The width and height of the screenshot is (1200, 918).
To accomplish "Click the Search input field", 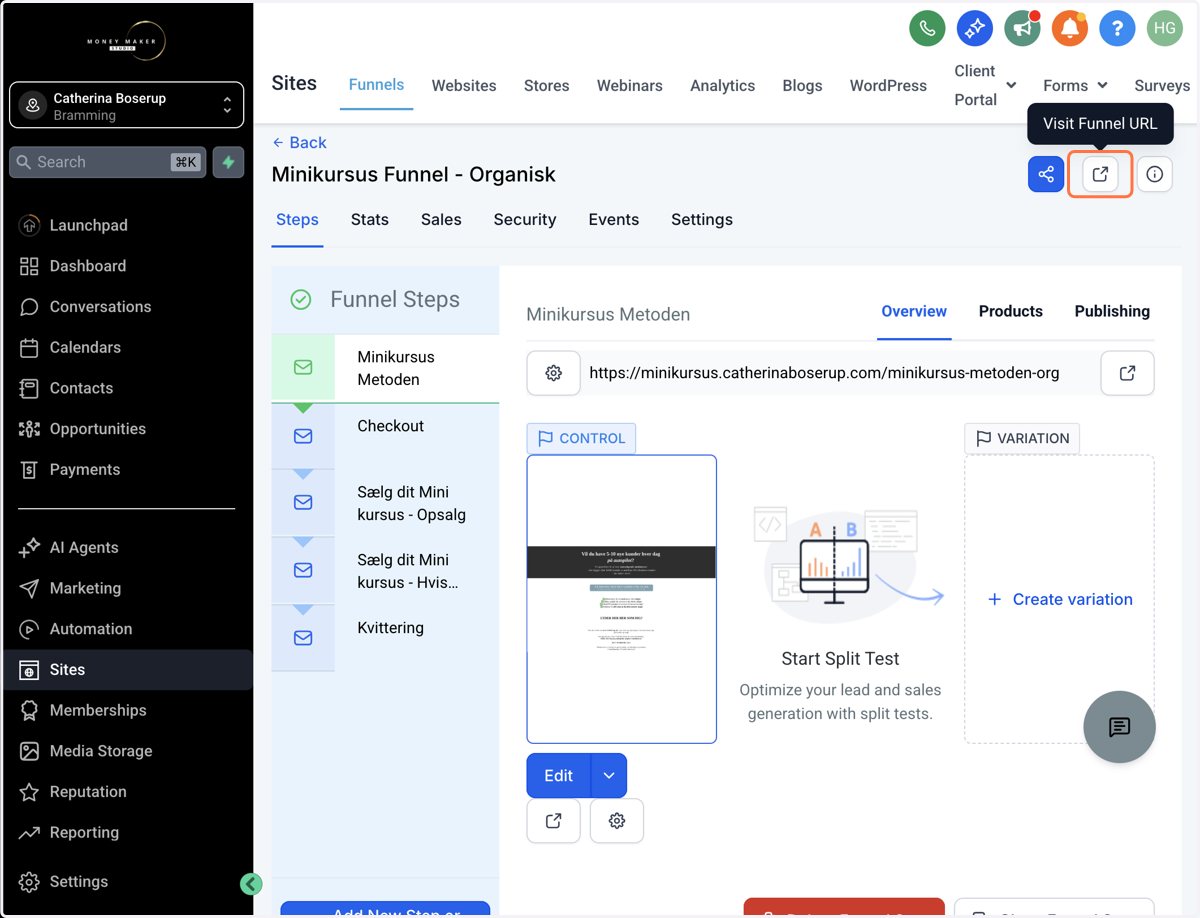I will pyautogui.click(x=108, y=162).
